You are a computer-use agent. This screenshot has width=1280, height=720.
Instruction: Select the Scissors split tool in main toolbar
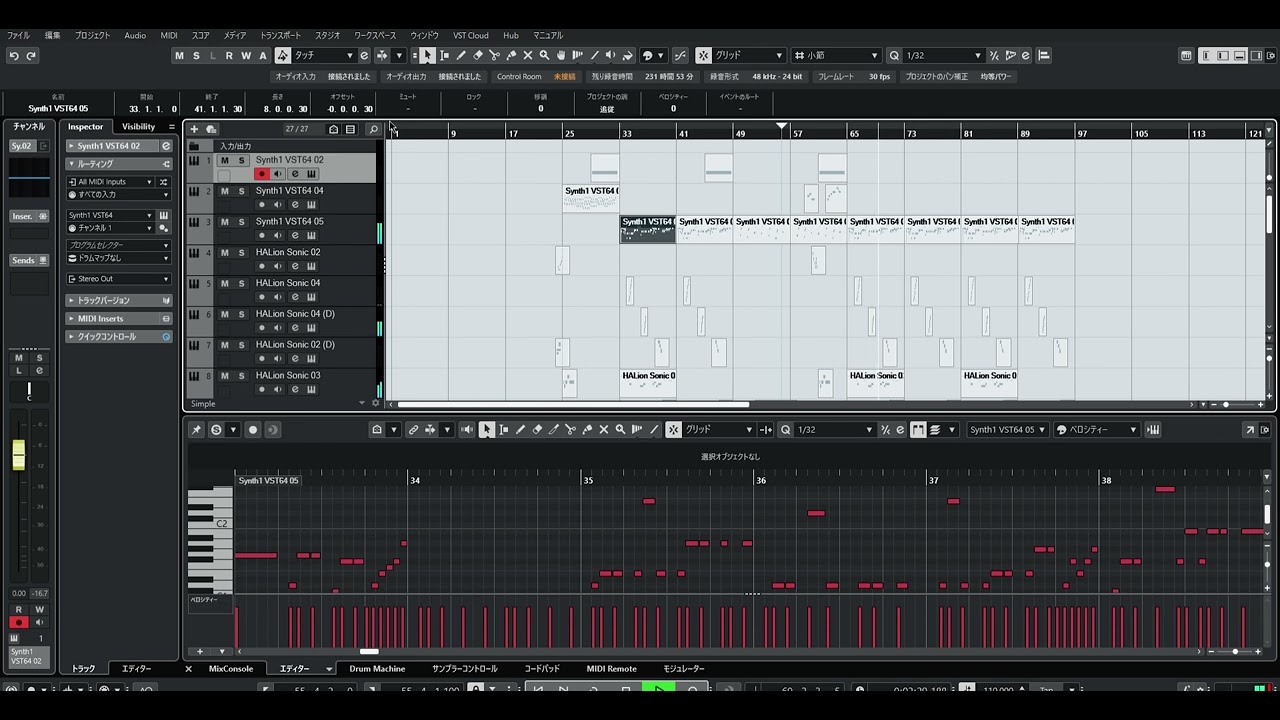[494, 56]
